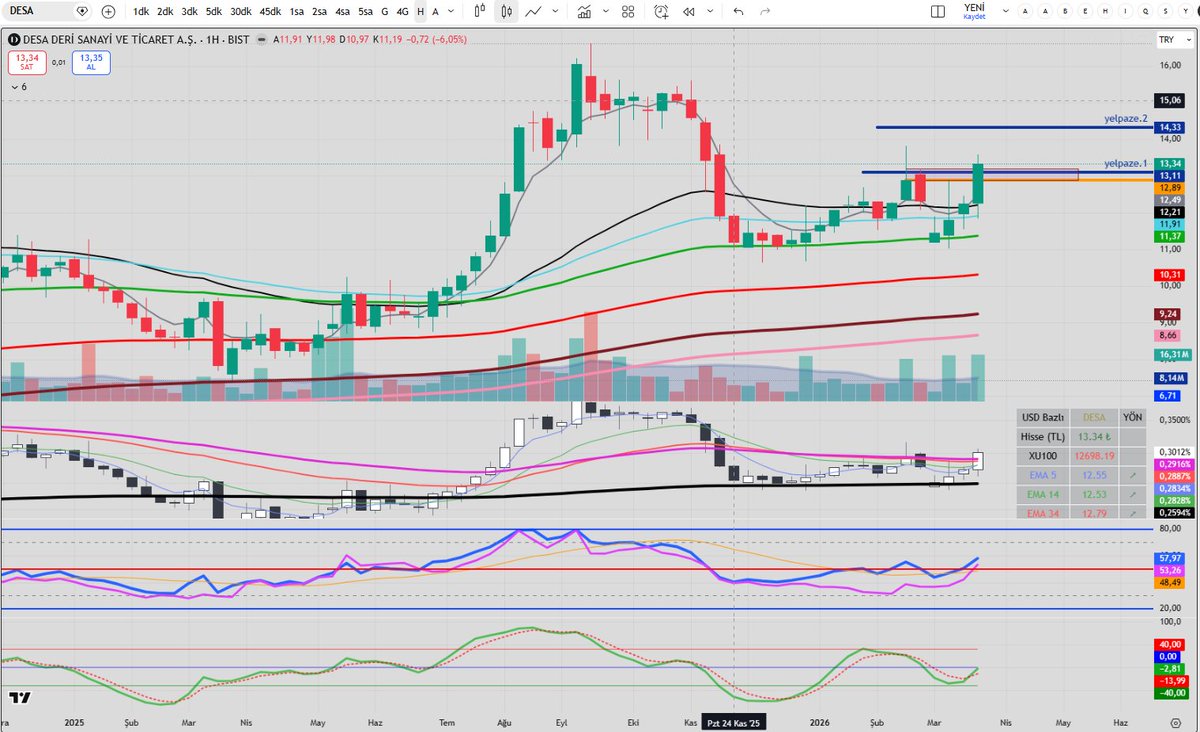Viewport: 1200px width, 732px height.
Task: Click the diamond icon beside the DESA symbol
Action: [x=81, y=11]
